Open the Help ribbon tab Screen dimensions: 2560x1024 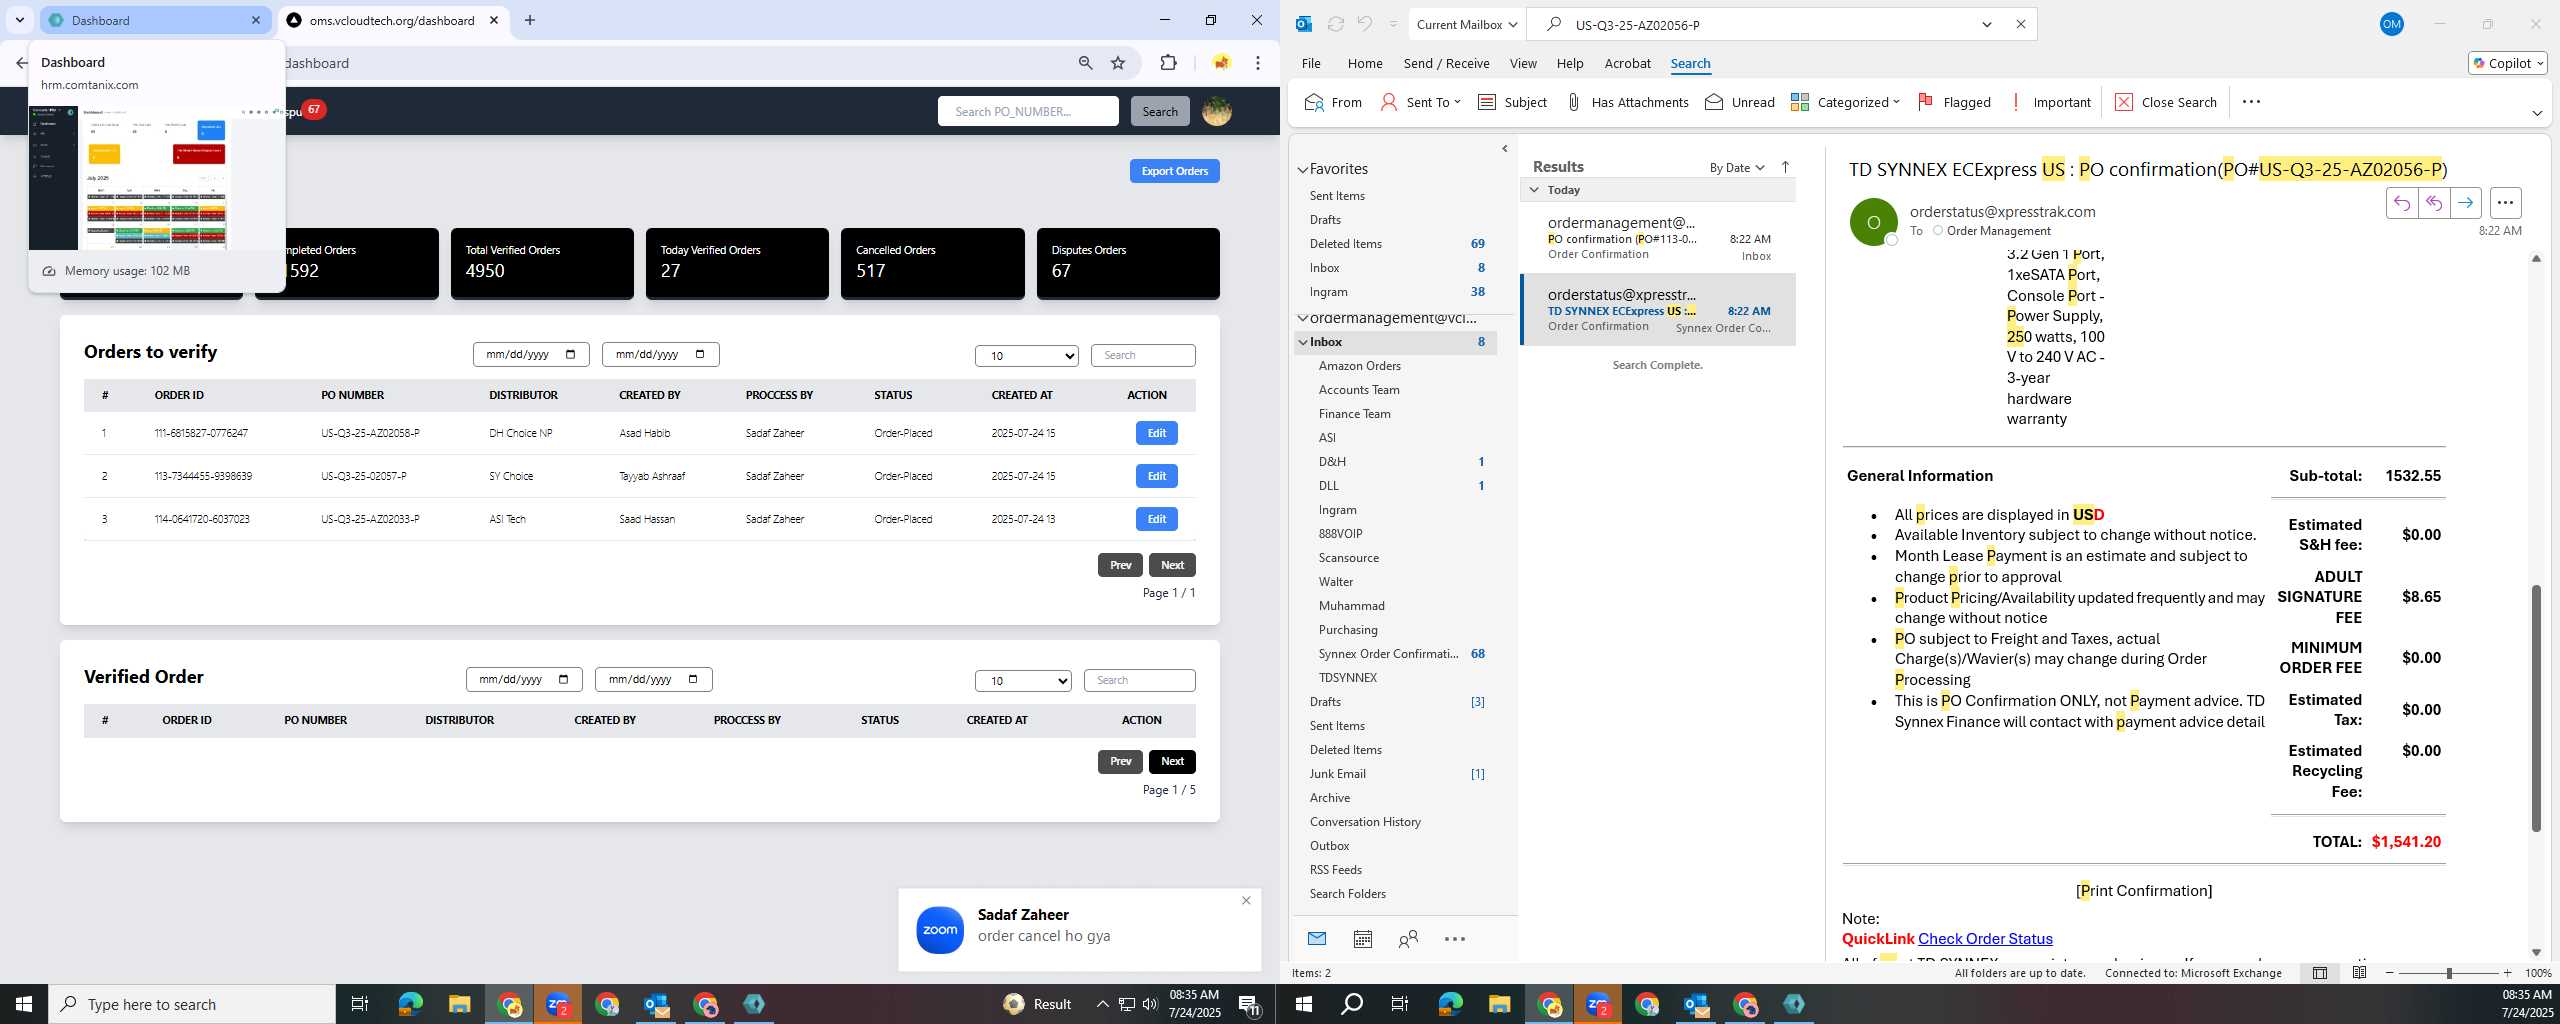pos(1570,63)
